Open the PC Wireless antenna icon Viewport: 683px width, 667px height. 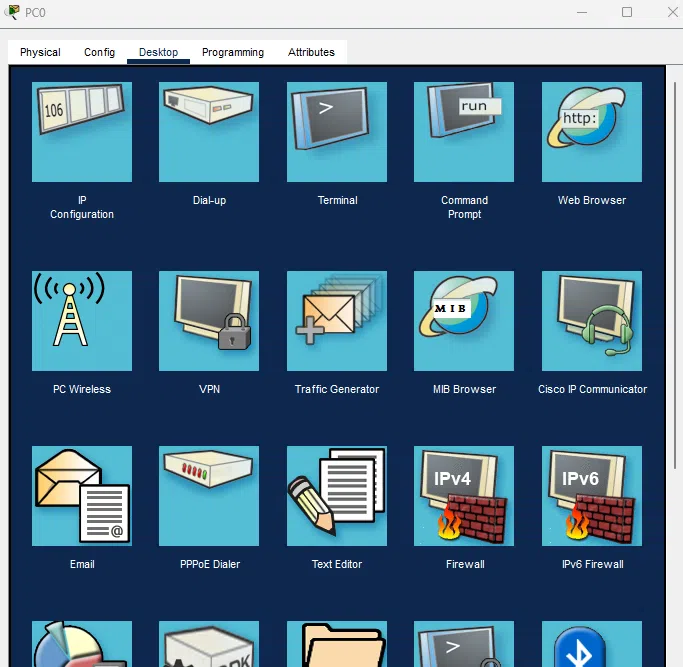pos(82,321)
